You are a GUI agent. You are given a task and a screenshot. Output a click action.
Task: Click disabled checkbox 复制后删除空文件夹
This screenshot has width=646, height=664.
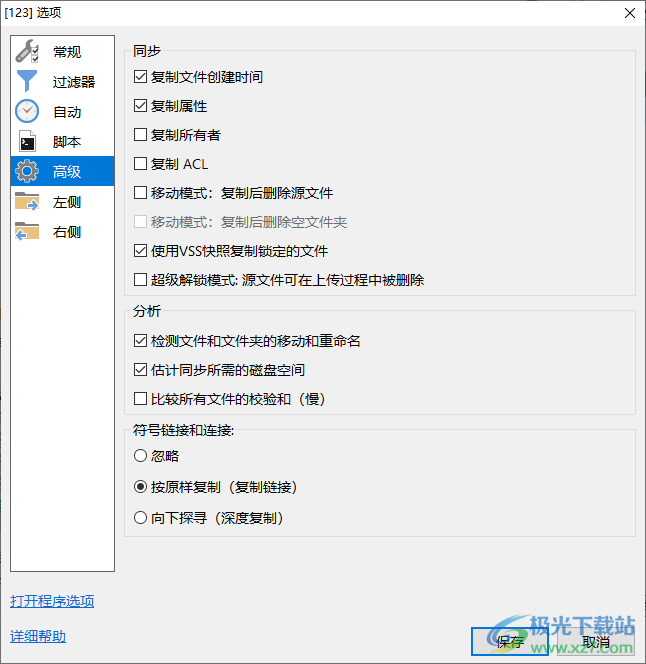140,221
